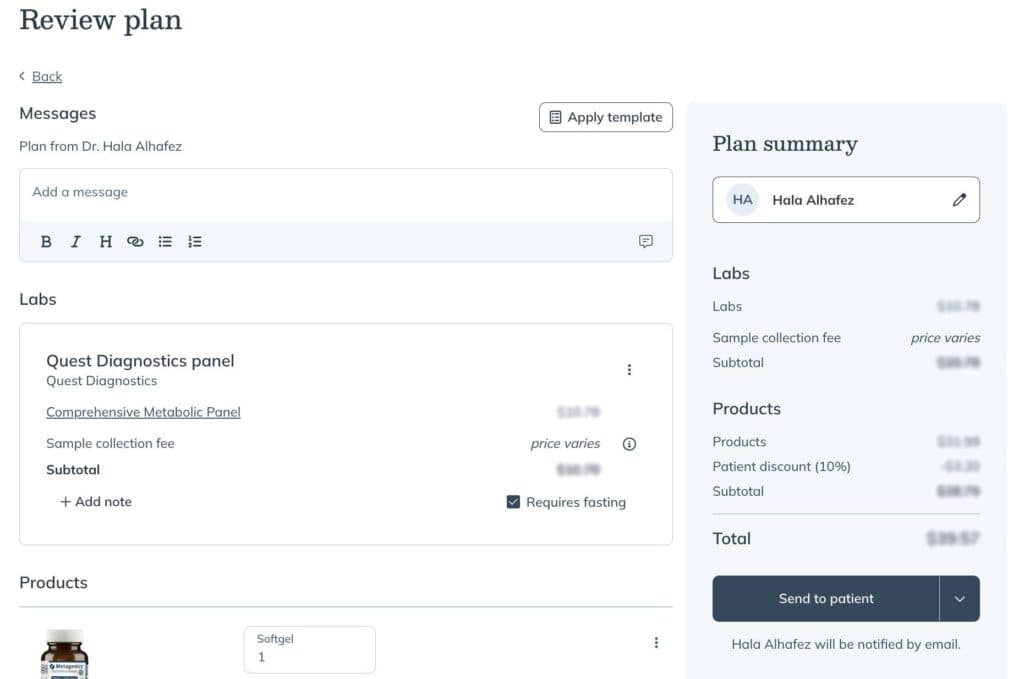The width and height of the screenshot is (1024, 679).
Task: Uncheck the Requires fasting checkbox
Action: [x=513, y=501]
